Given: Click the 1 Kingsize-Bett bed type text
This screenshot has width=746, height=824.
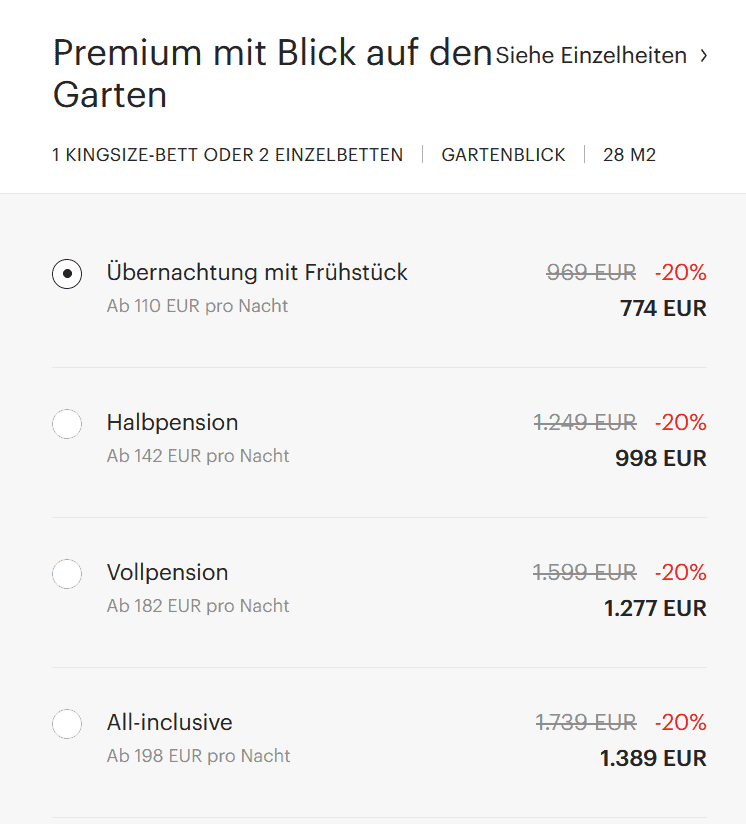Looking at the screenshot, I should coord(227,155).
